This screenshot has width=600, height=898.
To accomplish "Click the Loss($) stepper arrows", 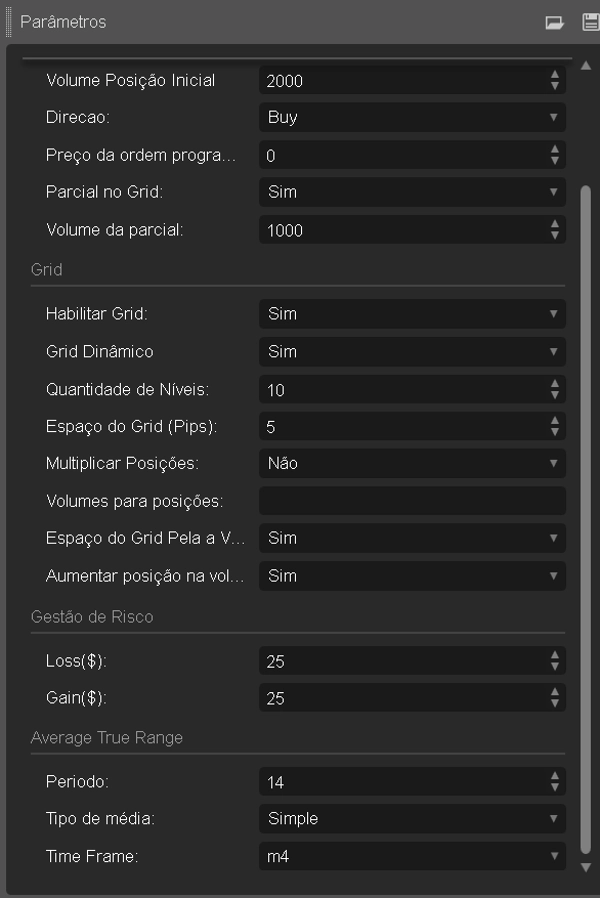I will coord(554,661).
